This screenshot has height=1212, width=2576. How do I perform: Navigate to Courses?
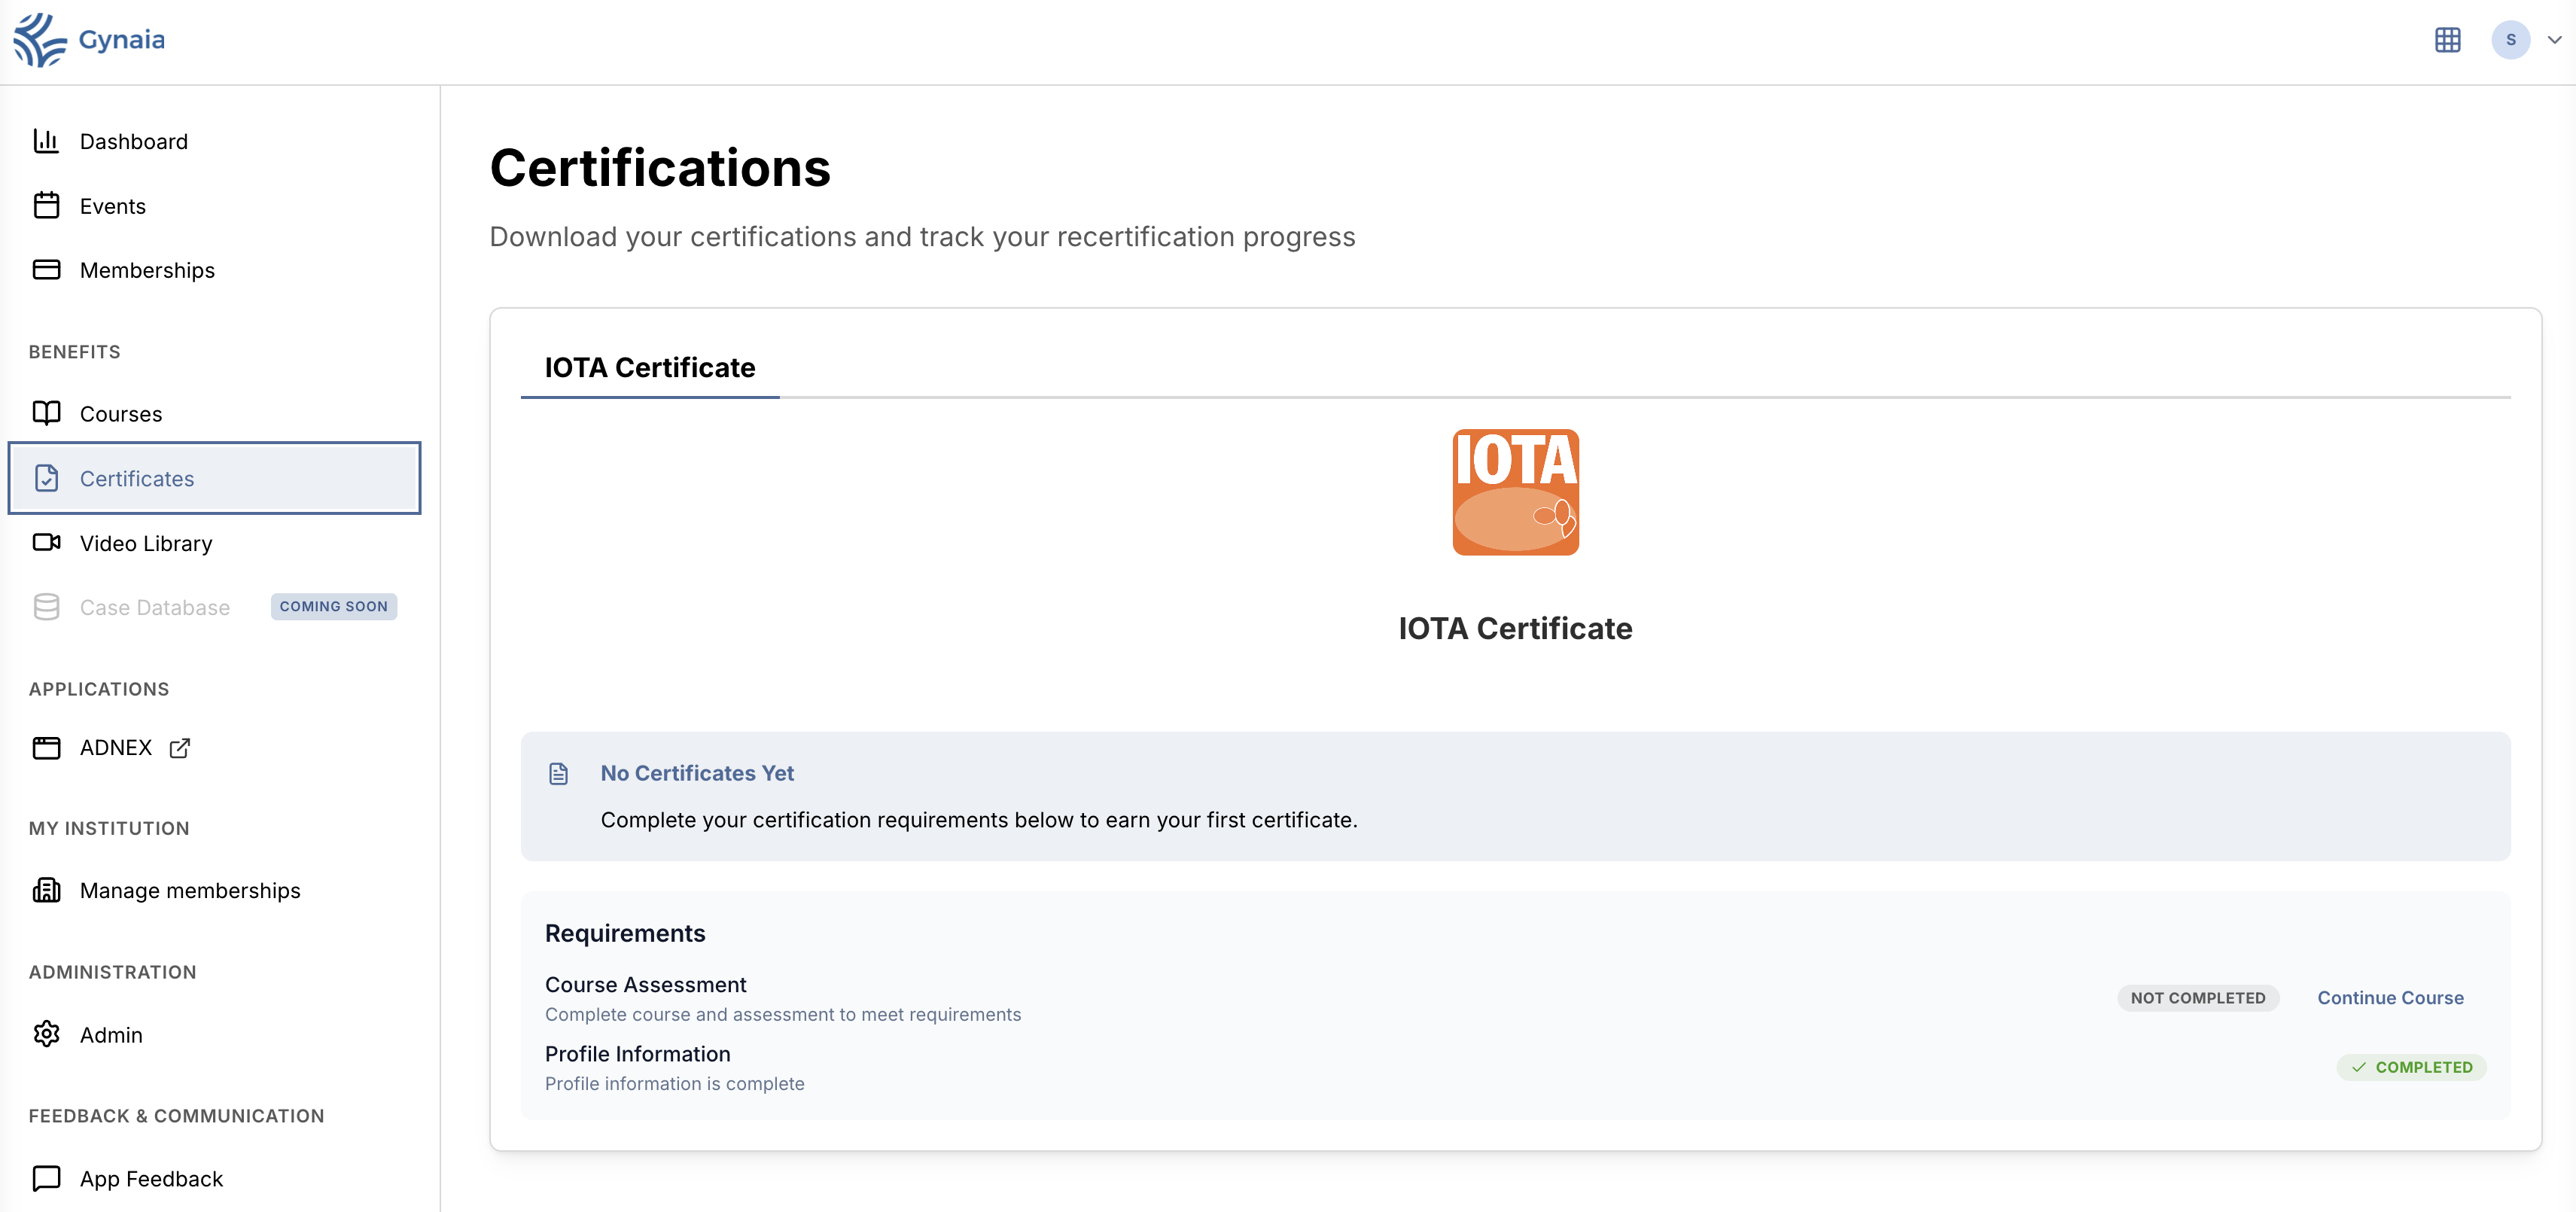(x=120, y=414)
